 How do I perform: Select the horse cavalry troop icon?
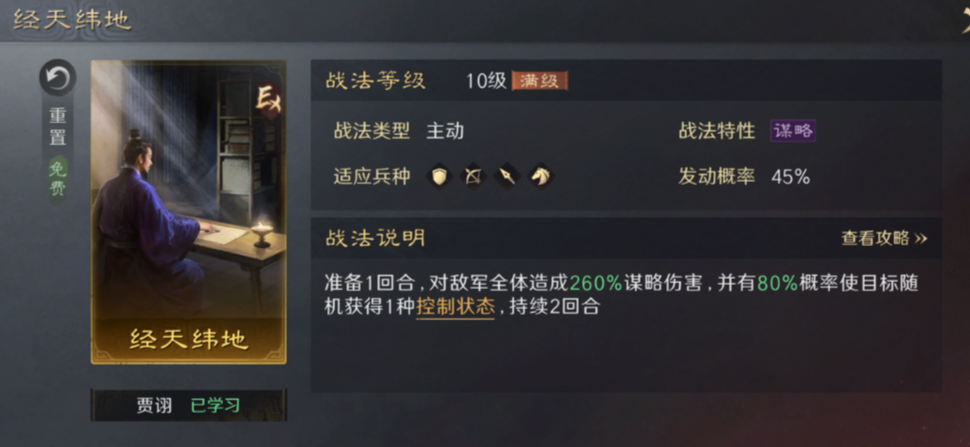point(541,177)
